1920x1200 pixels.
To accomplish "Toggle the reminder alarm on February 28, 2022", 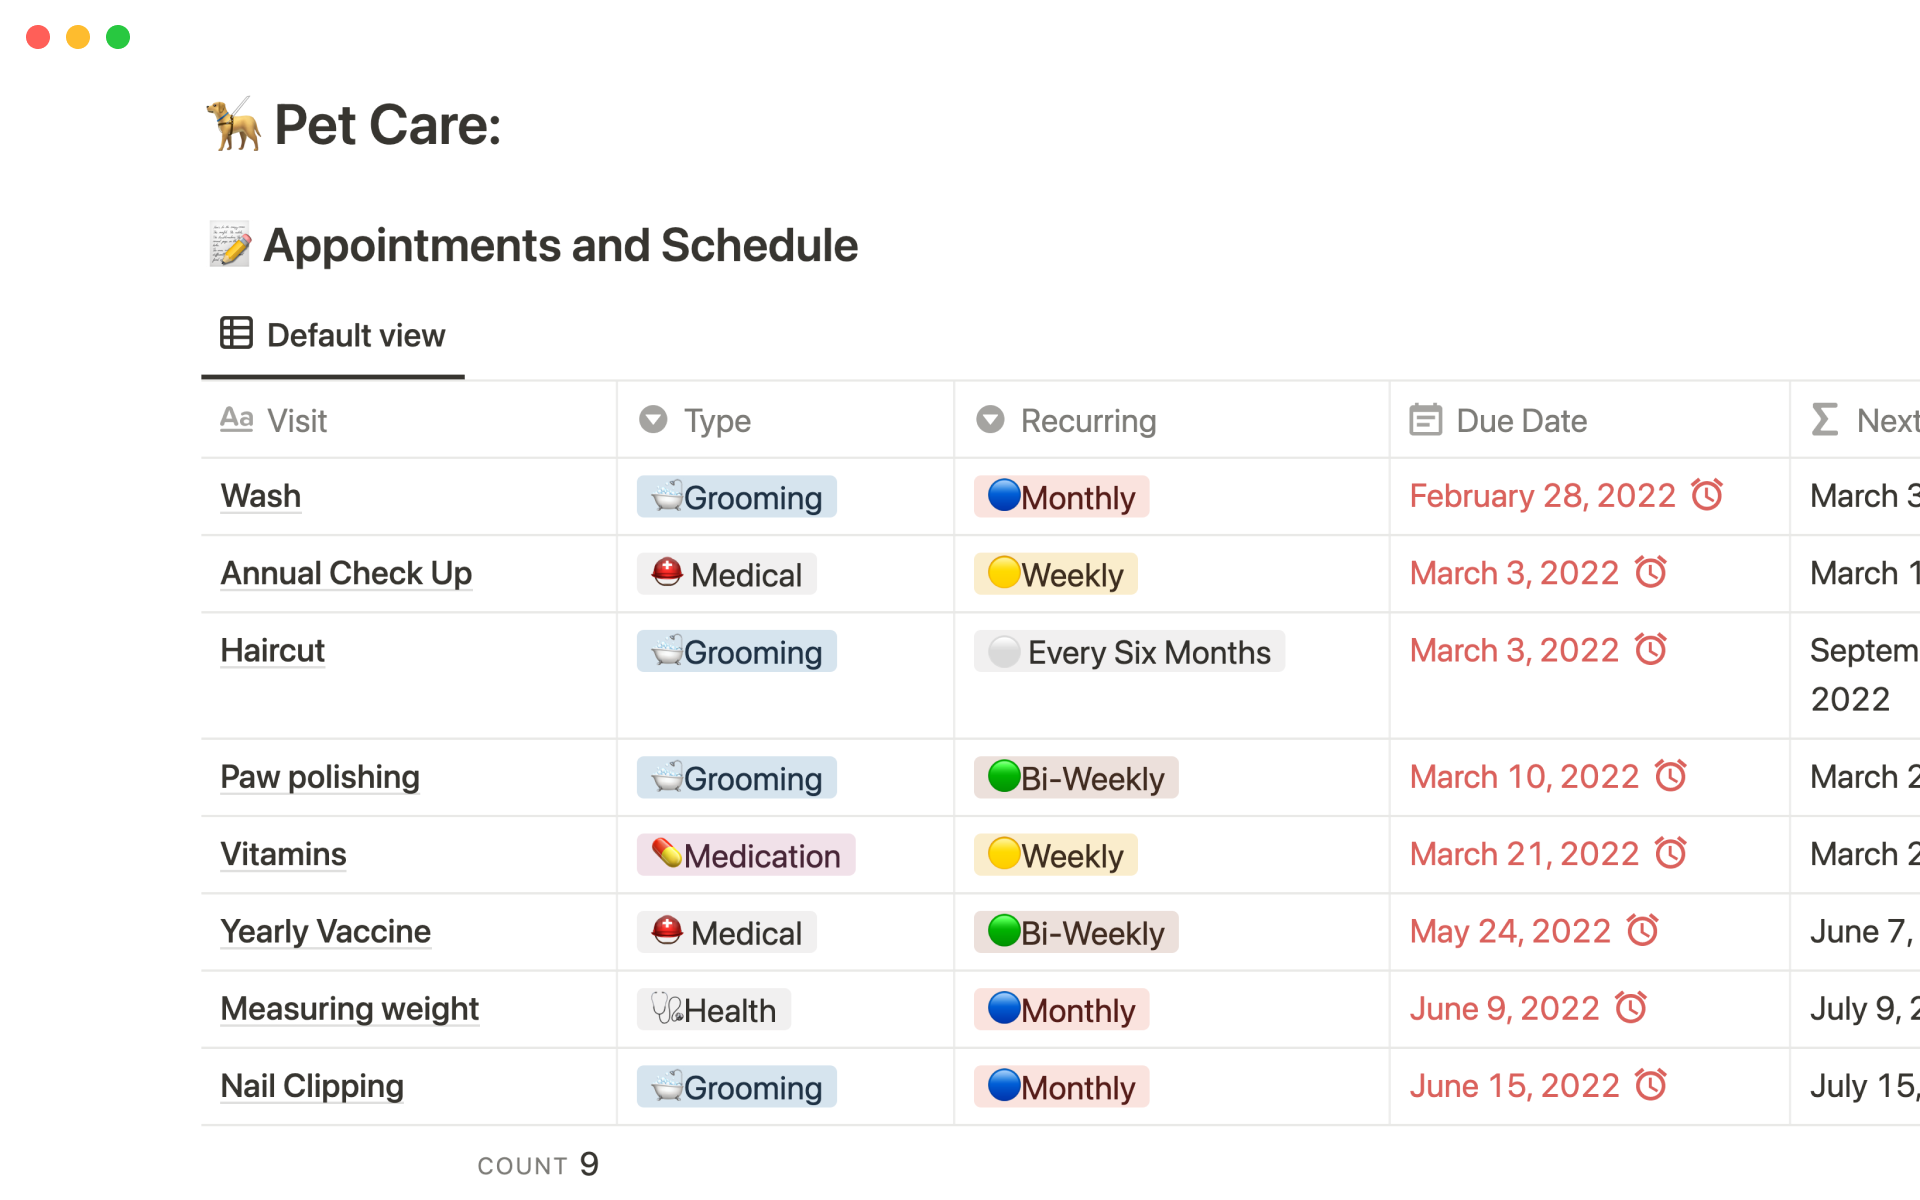I will click(x=1708, y=494).
